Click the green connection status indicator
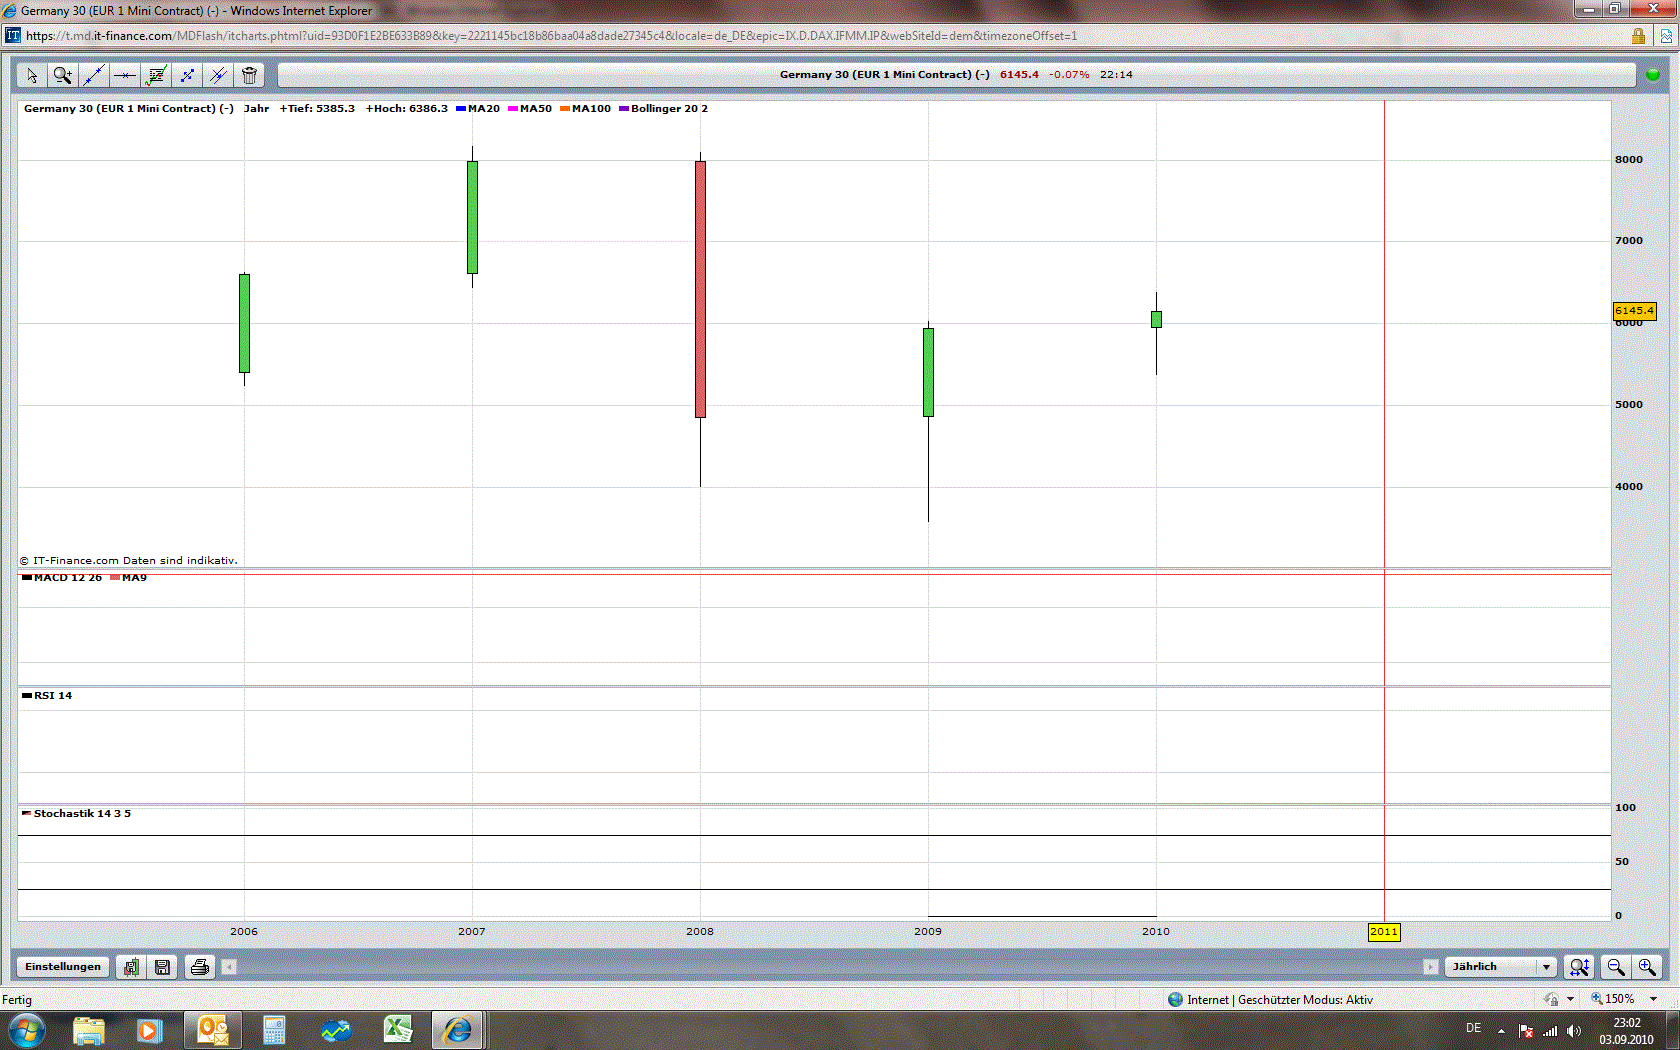The height and width of the screenshot is (1050, 1680). pos(1652,75)
